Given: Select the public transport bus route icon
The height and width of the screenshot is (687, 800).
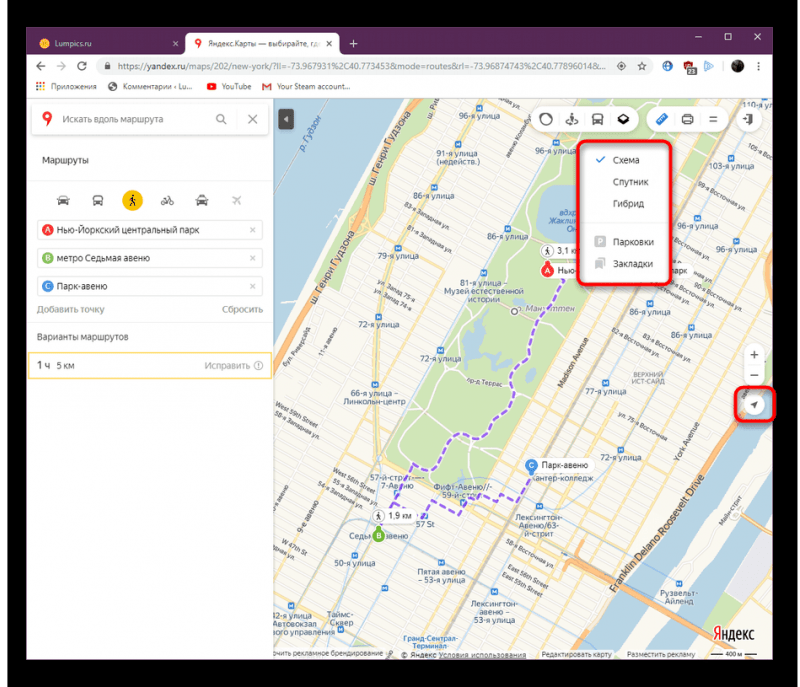Looking at the screenshot, I should 98,200.
